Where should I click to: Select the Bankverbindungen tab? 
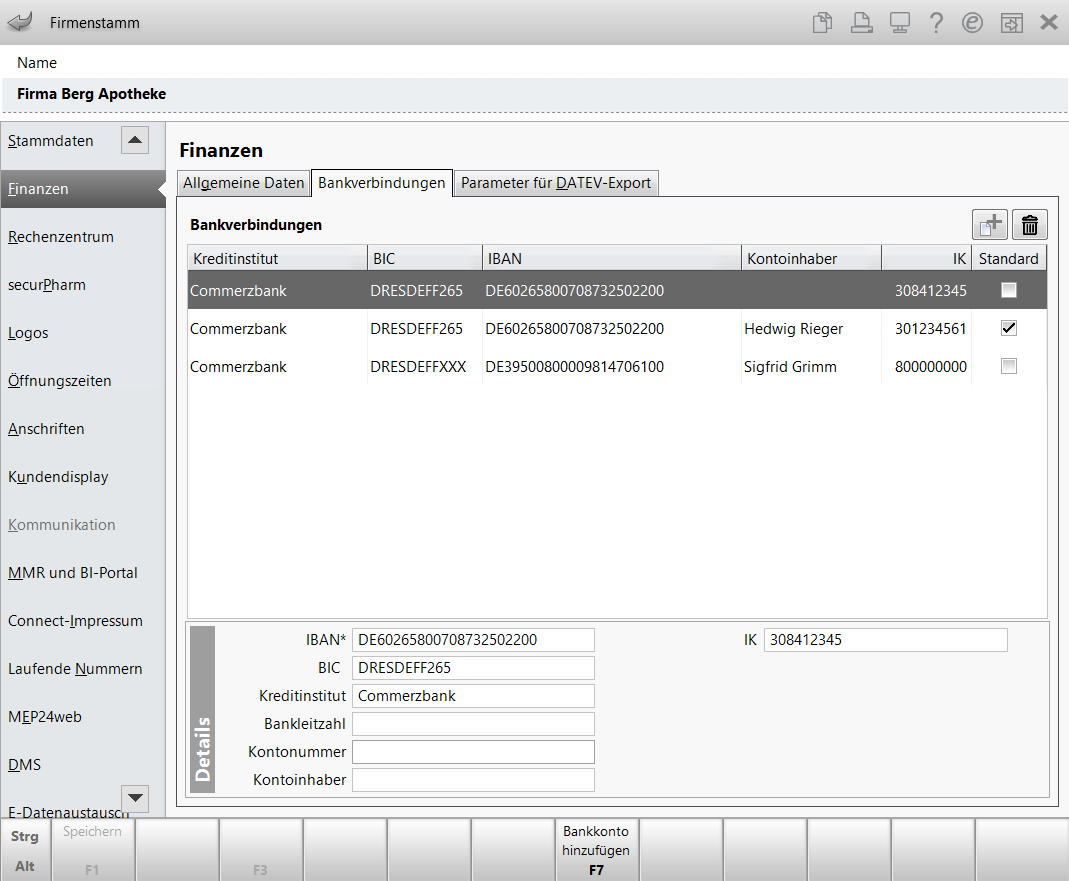[382, 183]
